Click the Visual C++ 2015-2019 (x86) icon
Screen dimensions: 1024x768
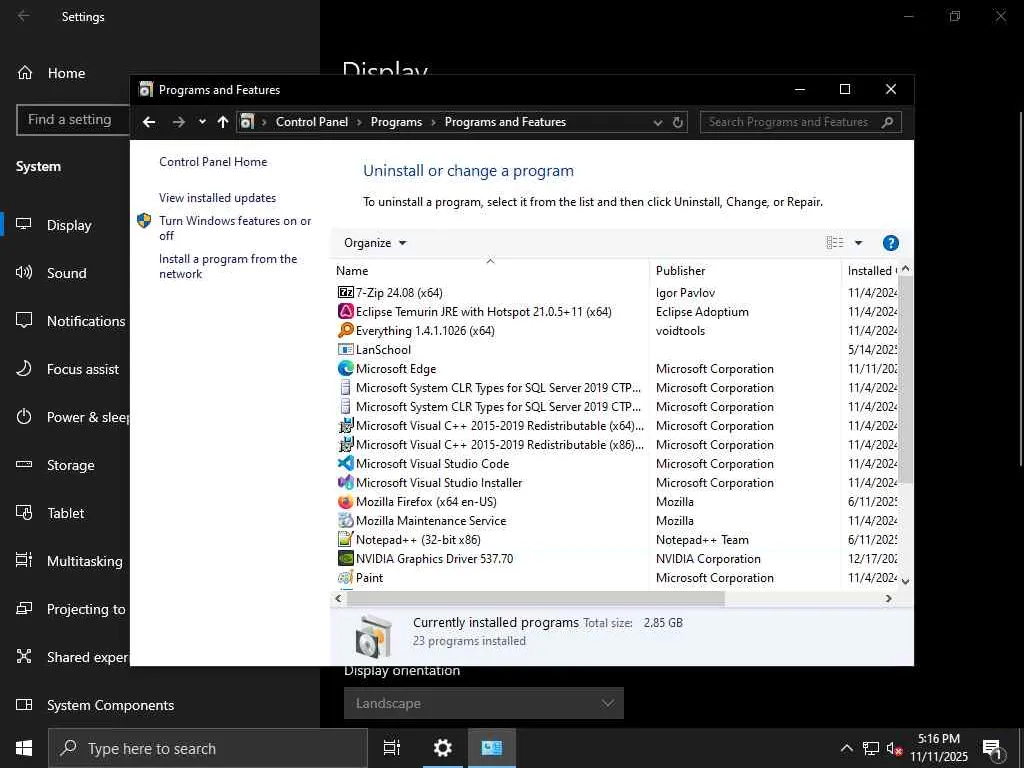345,445
